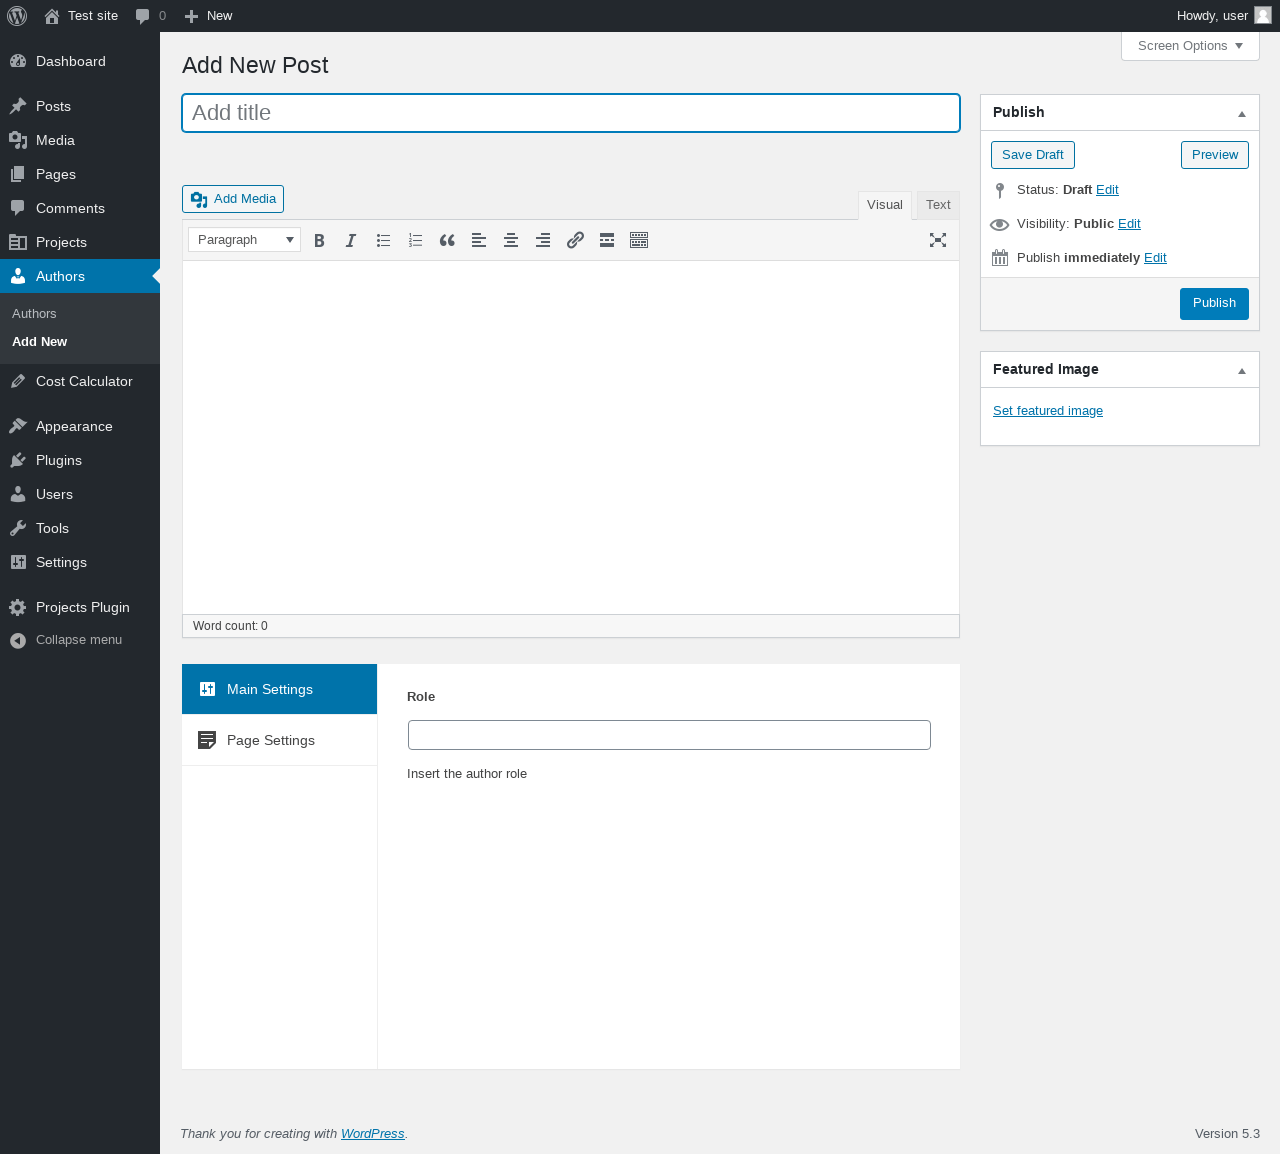Toggle the toolbar kitchen sink
The width and height of the screenshot is (1280, 1154).
click(x=639, y=240)
